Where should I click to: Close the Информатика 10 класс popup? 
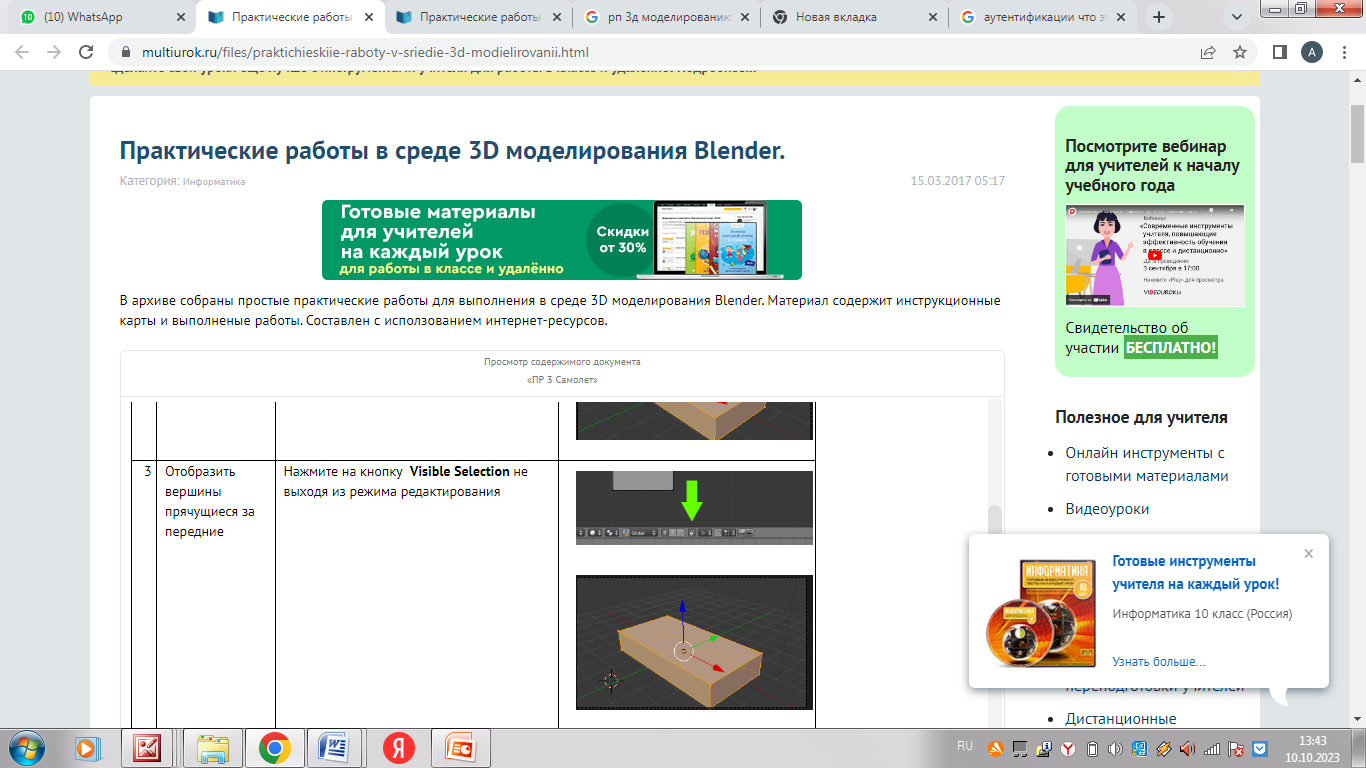tap(1308, 554)
